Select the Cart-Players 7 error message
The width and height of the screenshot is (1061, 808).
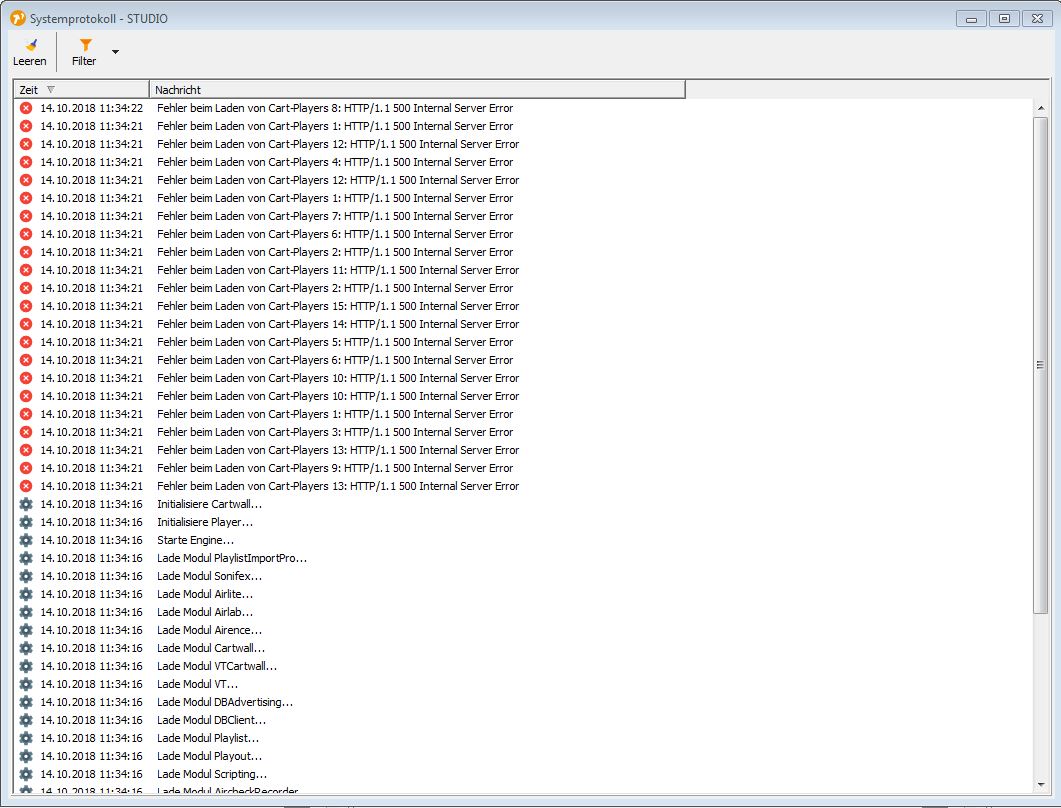point(335,216)
